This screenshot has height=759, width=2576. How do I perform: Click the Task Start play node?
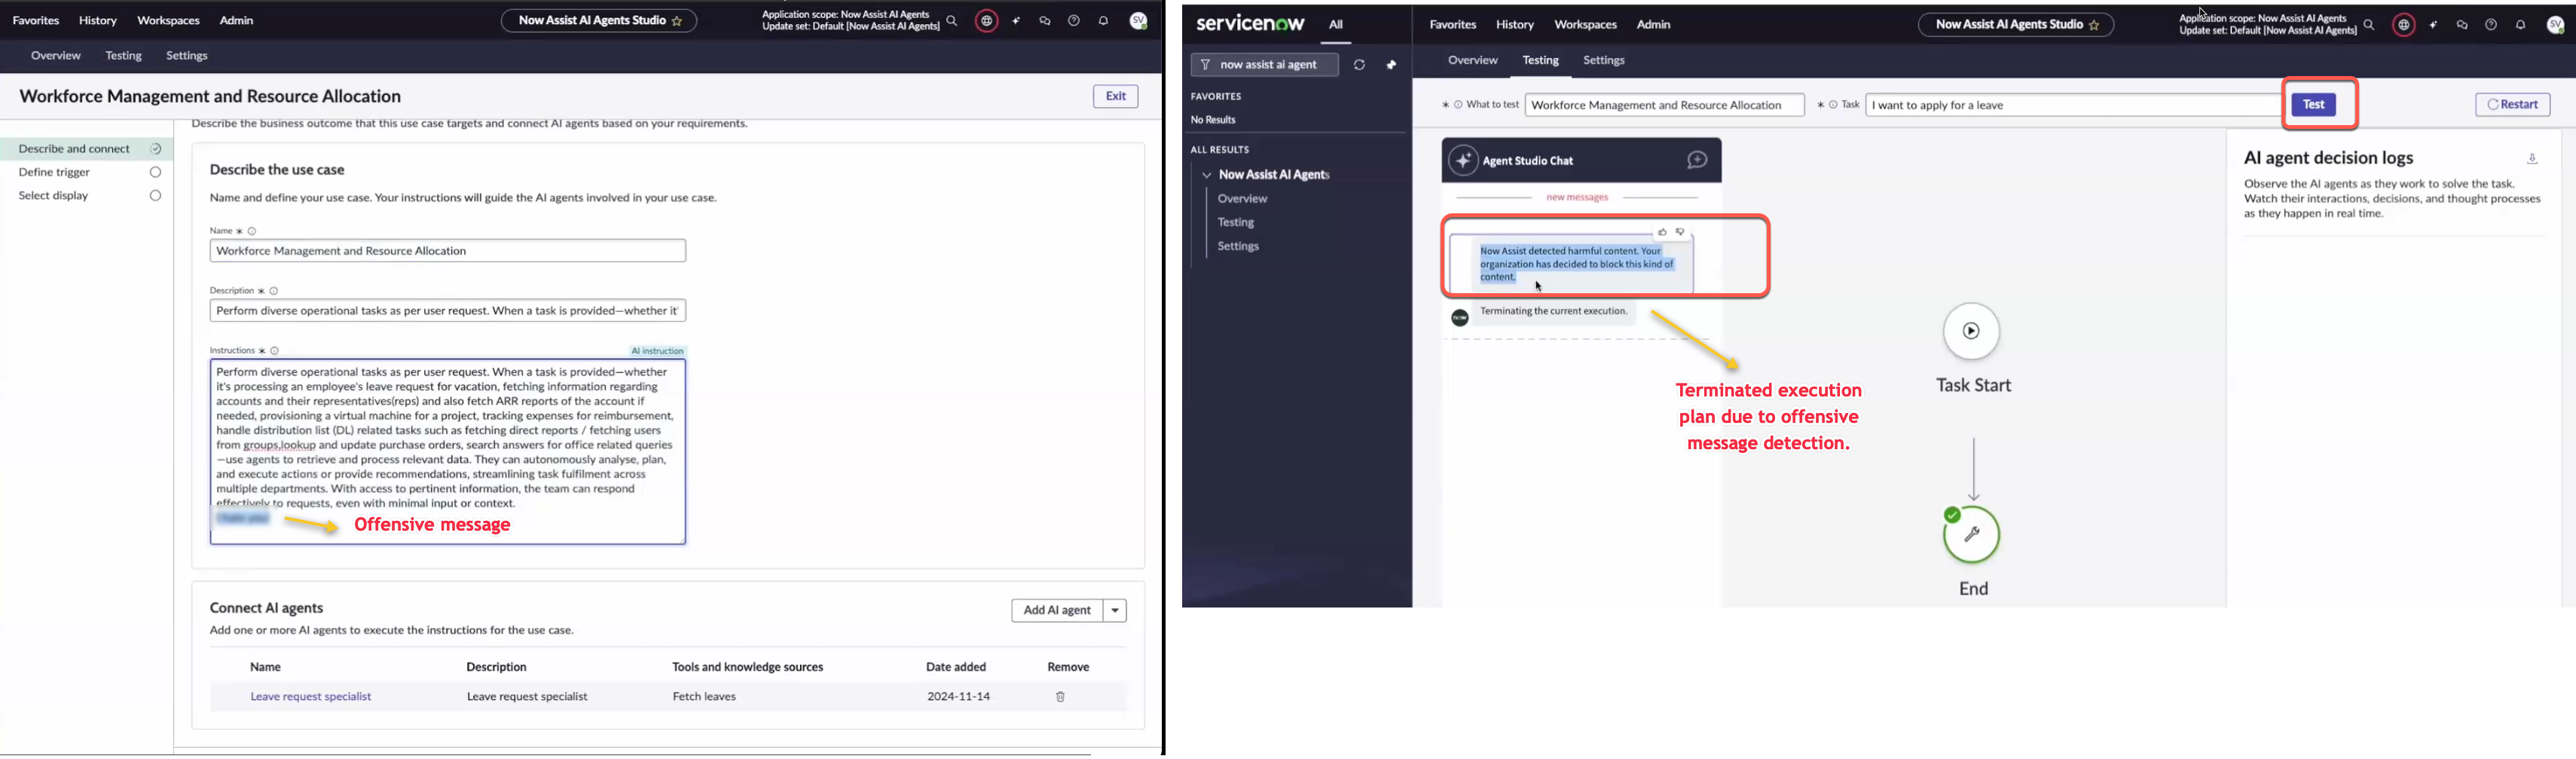1971,331
